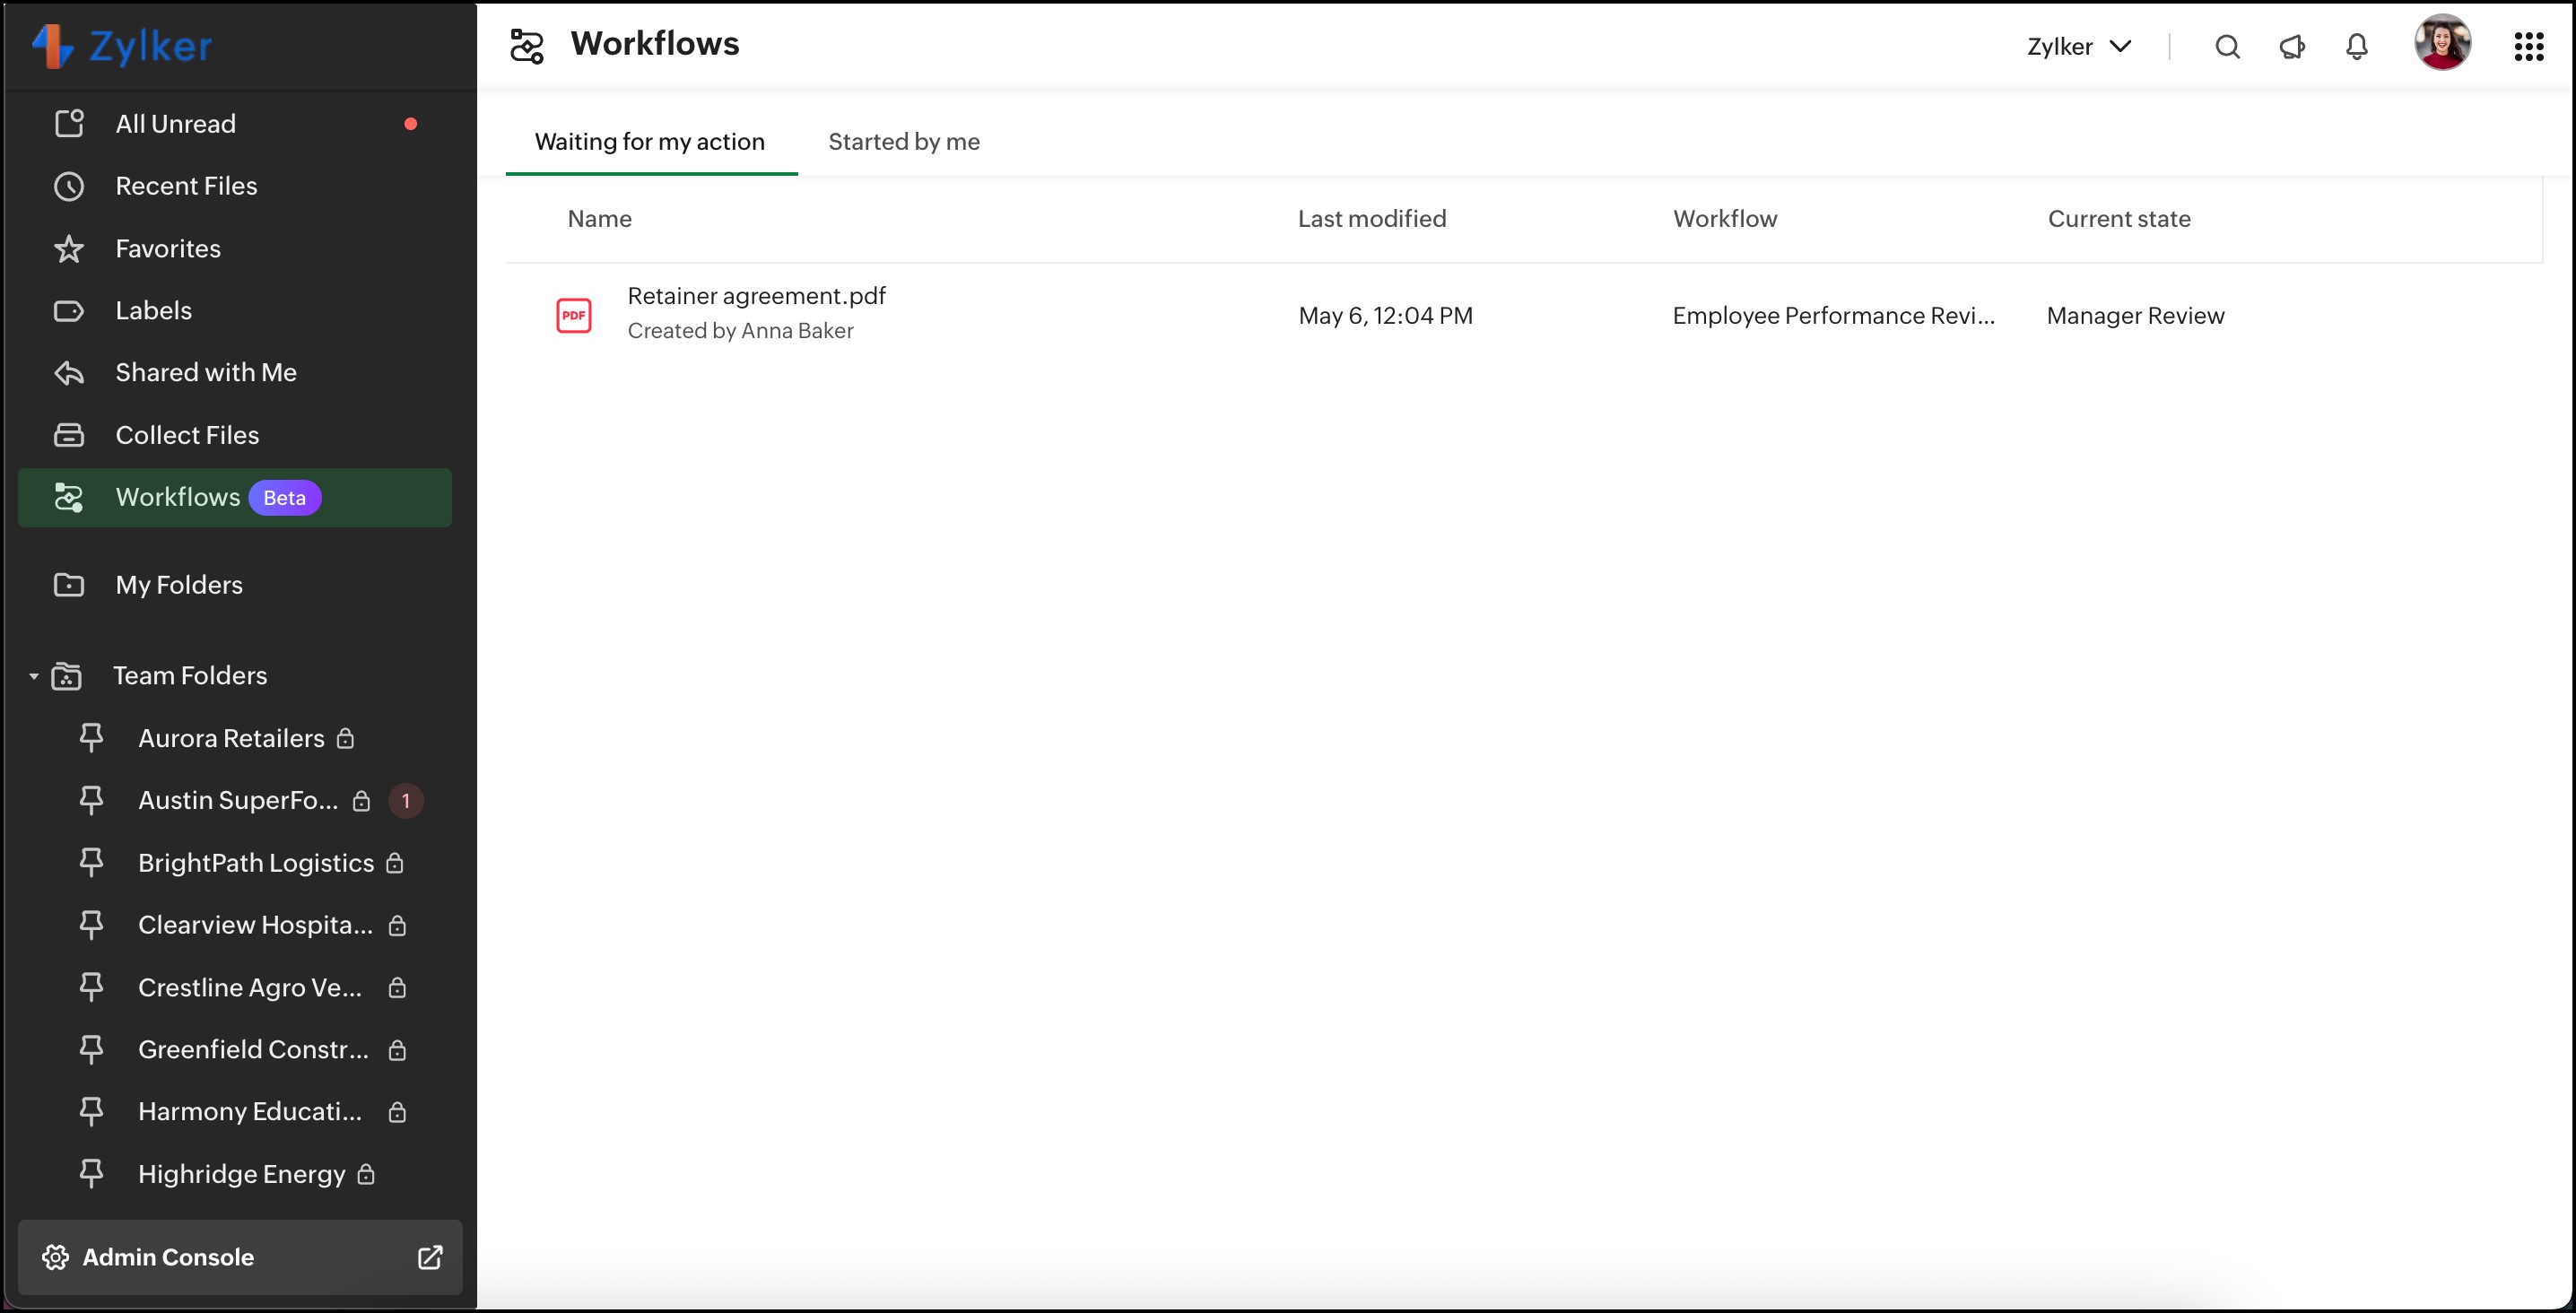
Task: Open the Zylker organization dropdown
Action: (2079, 47)
